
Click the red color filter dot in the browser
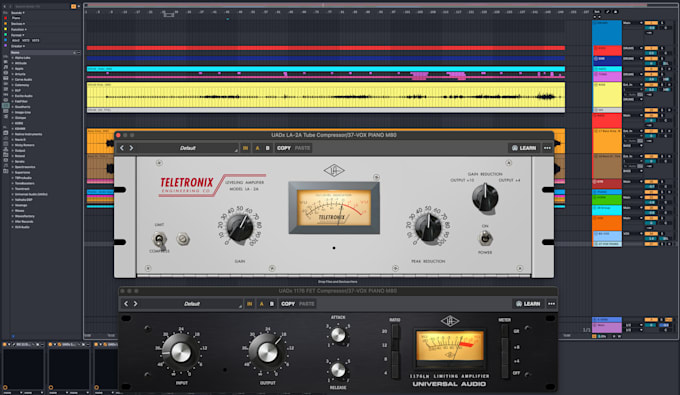pyautogui.click(x=6, y=18)
